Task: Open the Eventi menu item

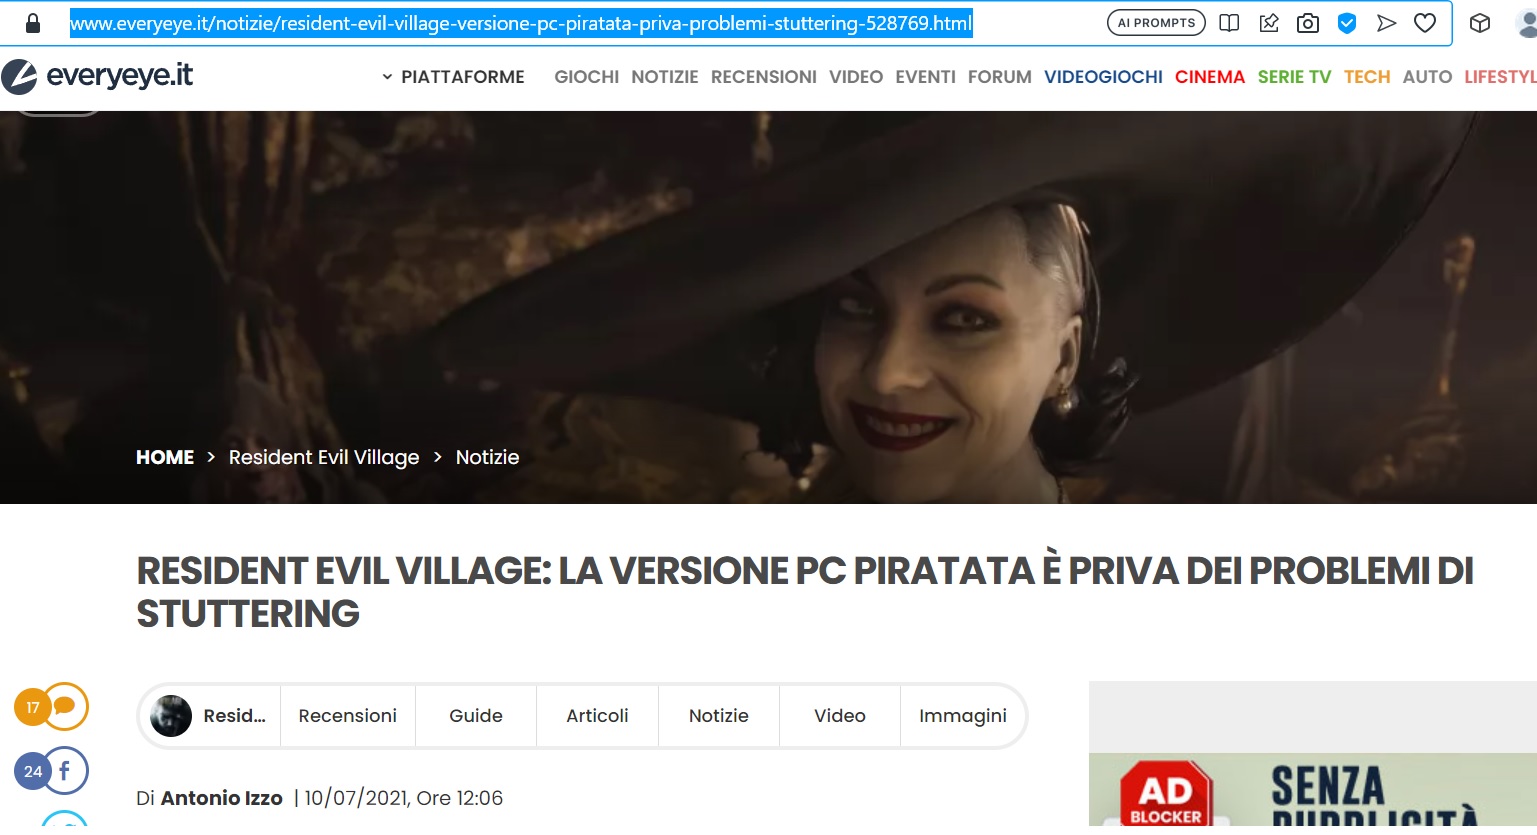Action: click(926, 77)
